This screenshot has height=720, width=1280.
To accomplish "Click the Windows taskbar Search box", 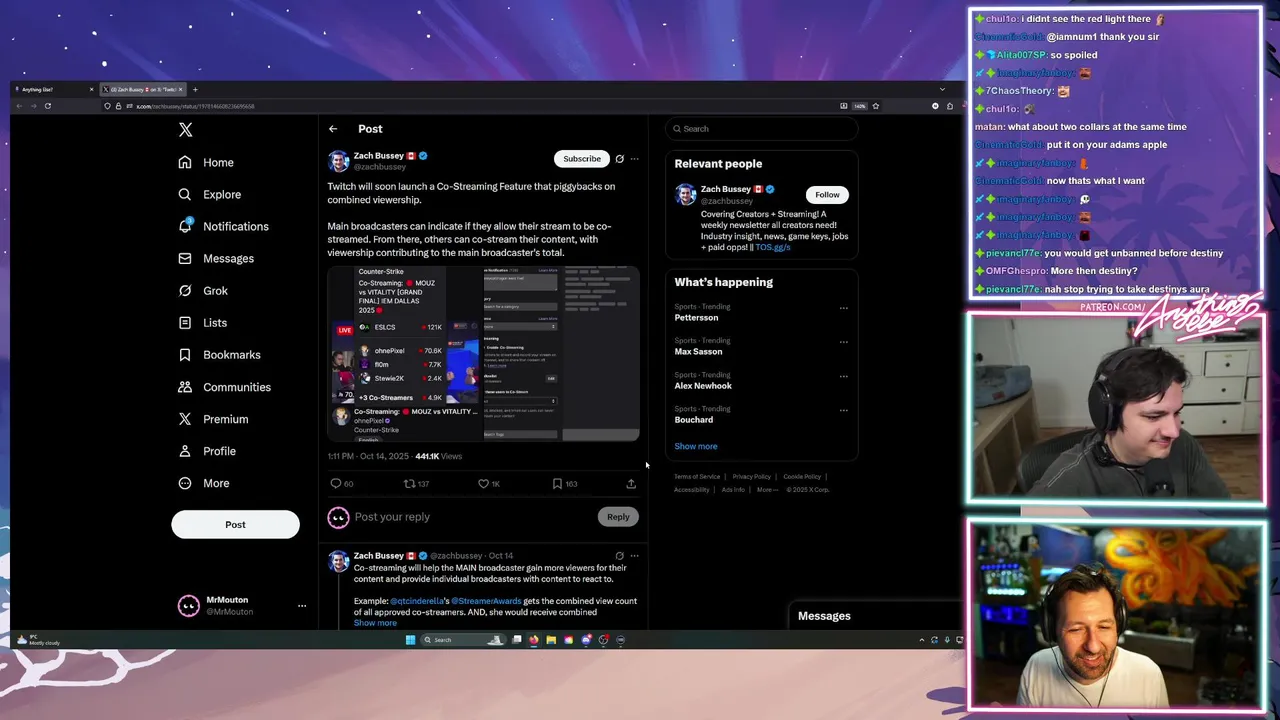I will tap(463, 640).
